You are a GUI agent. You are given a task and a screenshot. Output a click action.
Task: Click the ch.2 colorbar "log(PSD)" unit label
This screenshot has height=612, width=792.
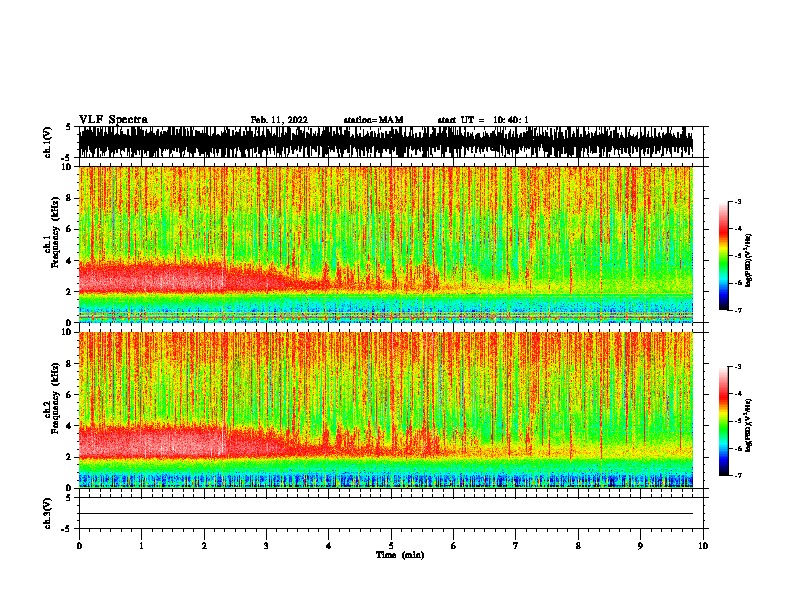748,426
